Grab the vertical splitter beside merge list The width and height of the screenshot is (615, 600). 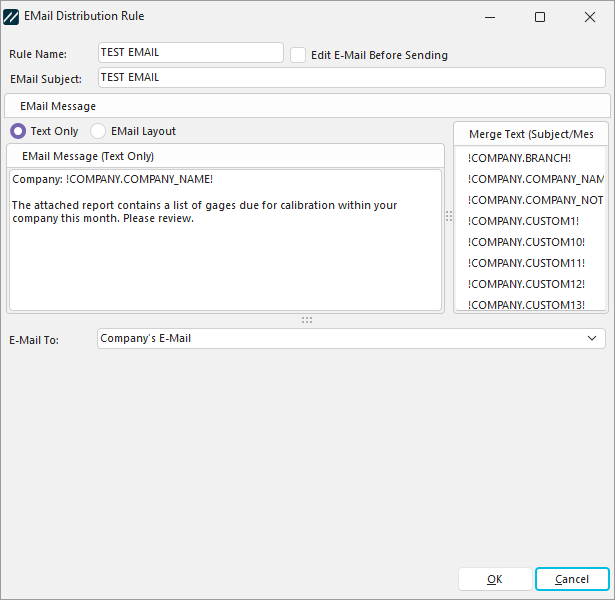tap(449, 216)
